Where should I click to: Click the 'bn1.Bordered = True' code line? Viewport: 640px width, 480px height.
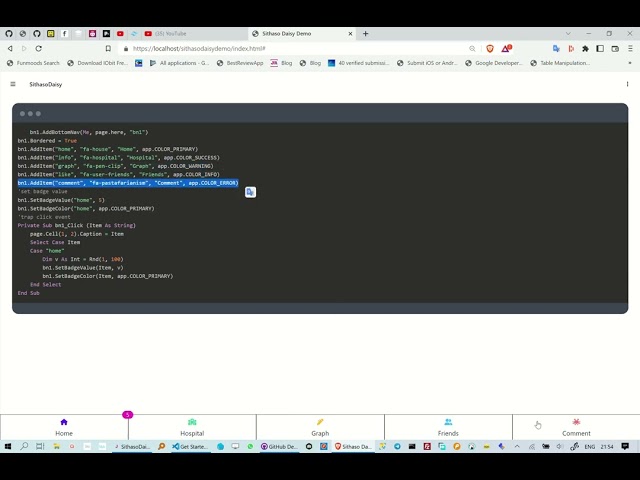click(x=47, y=140)
